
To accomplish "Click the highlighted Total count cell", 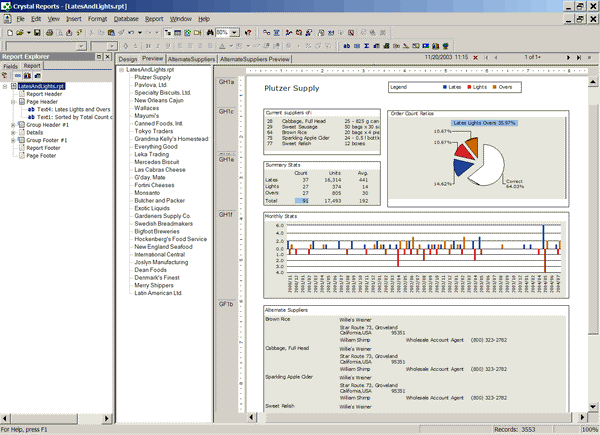I will tap(302, 201).
